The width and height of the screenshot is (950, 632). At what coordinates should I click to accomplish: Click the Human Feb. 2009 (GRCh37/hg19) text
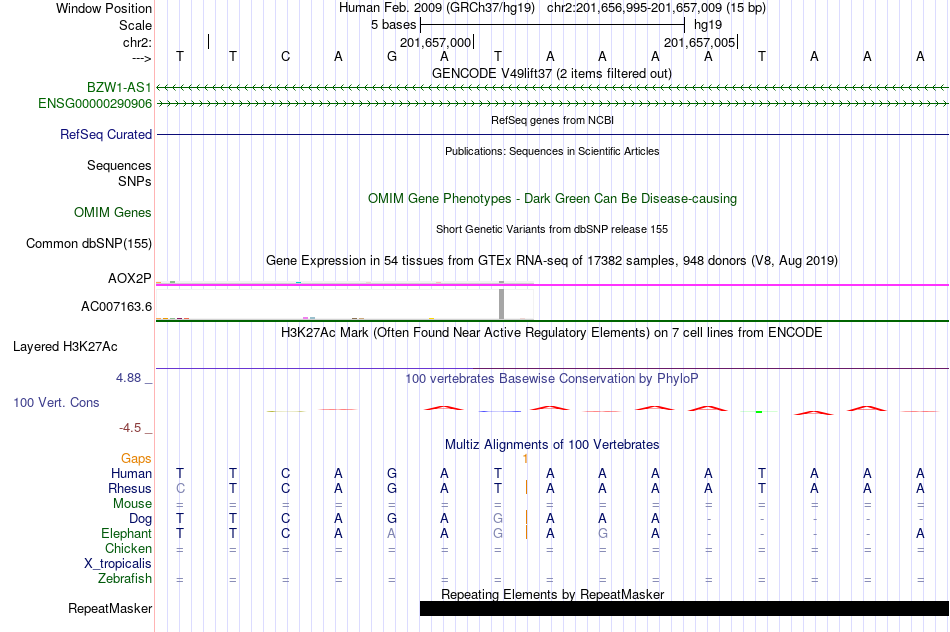point(437,8)
